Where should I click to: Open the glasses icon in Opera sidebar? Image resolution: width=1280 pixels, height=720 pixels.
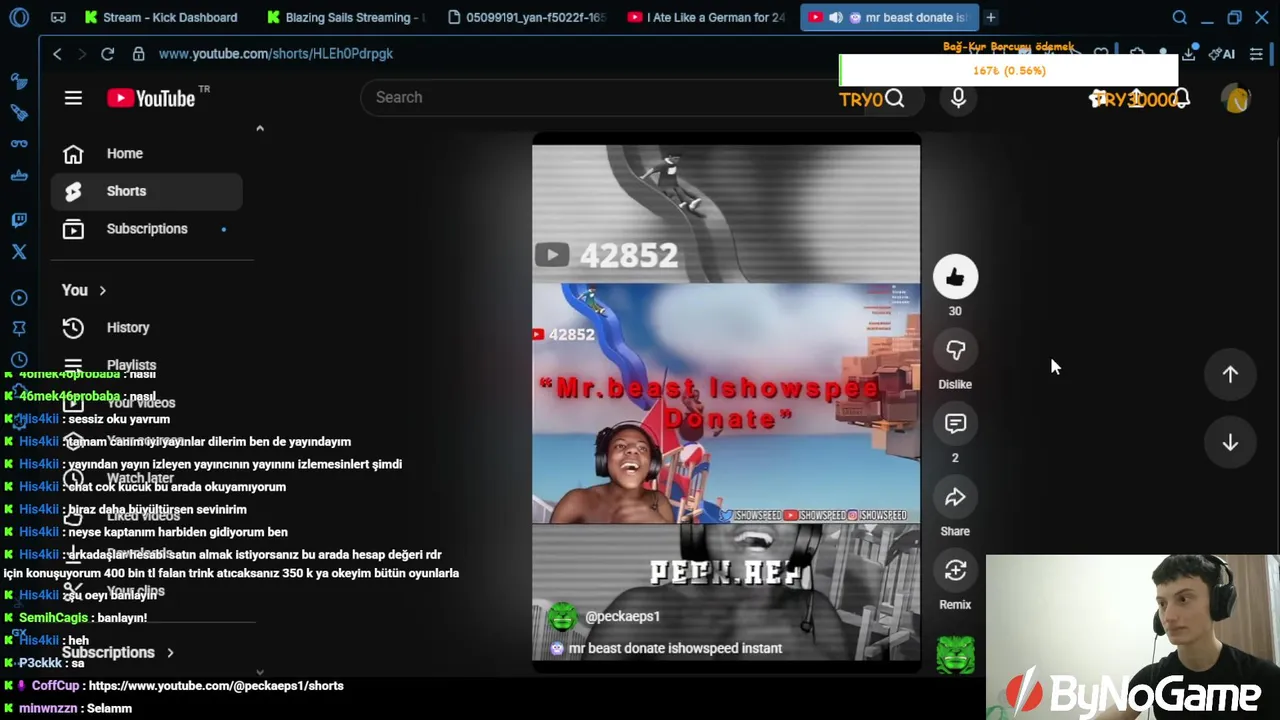[x=19, y=143]
